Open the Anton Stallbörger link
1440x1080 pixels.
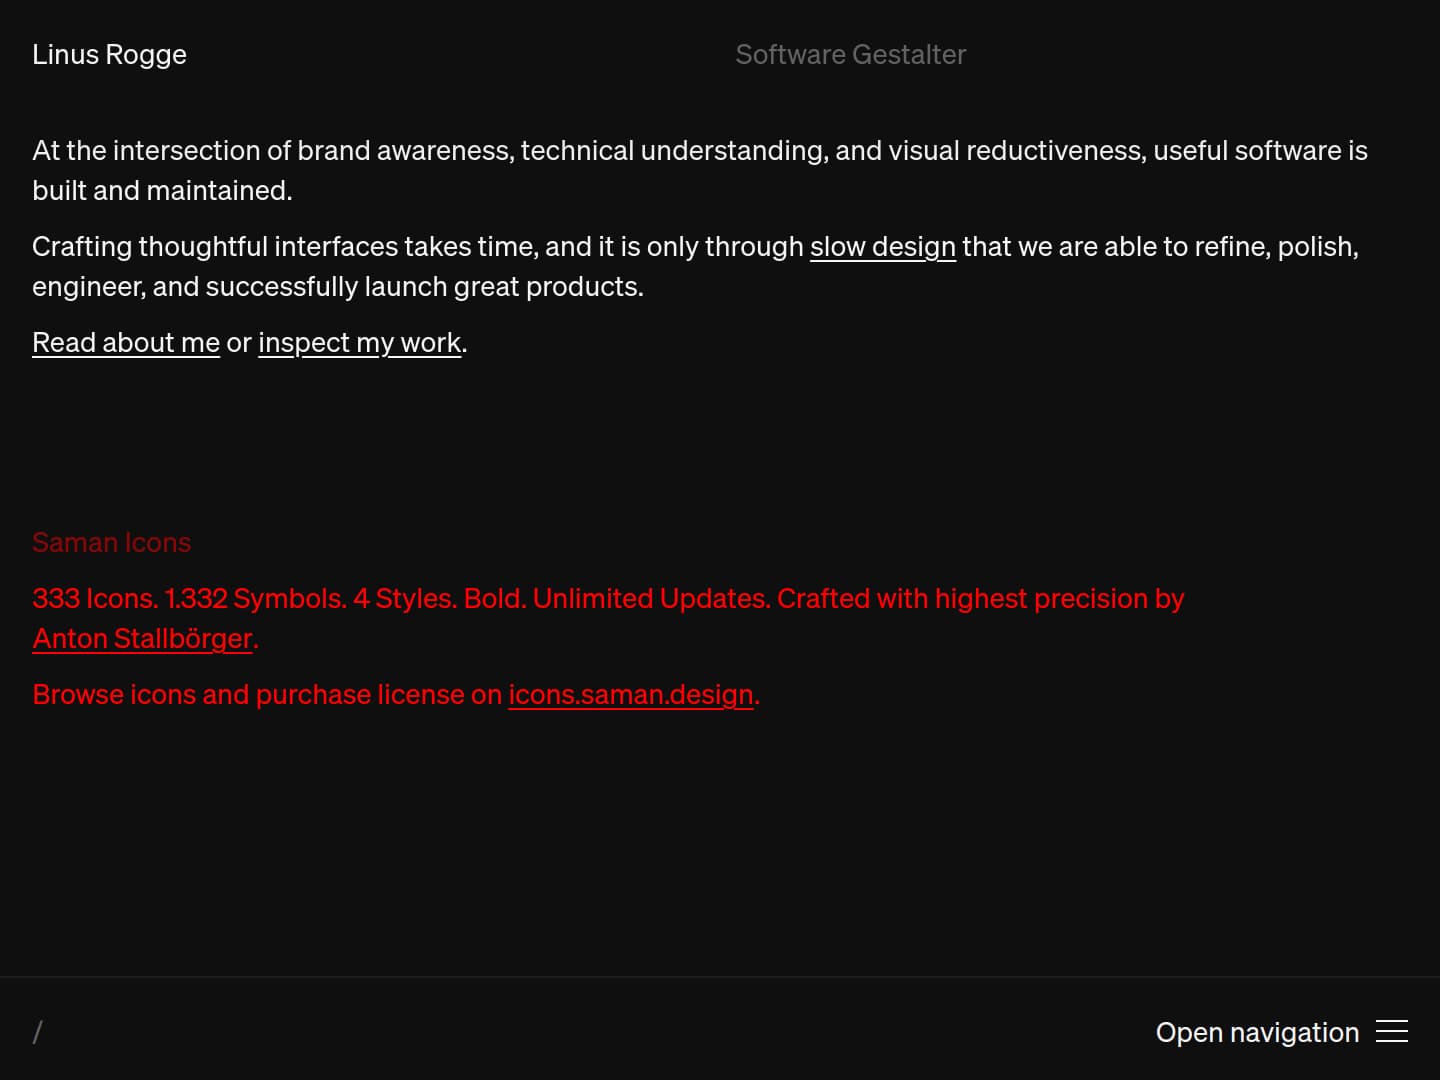click(x=143, y=638)
